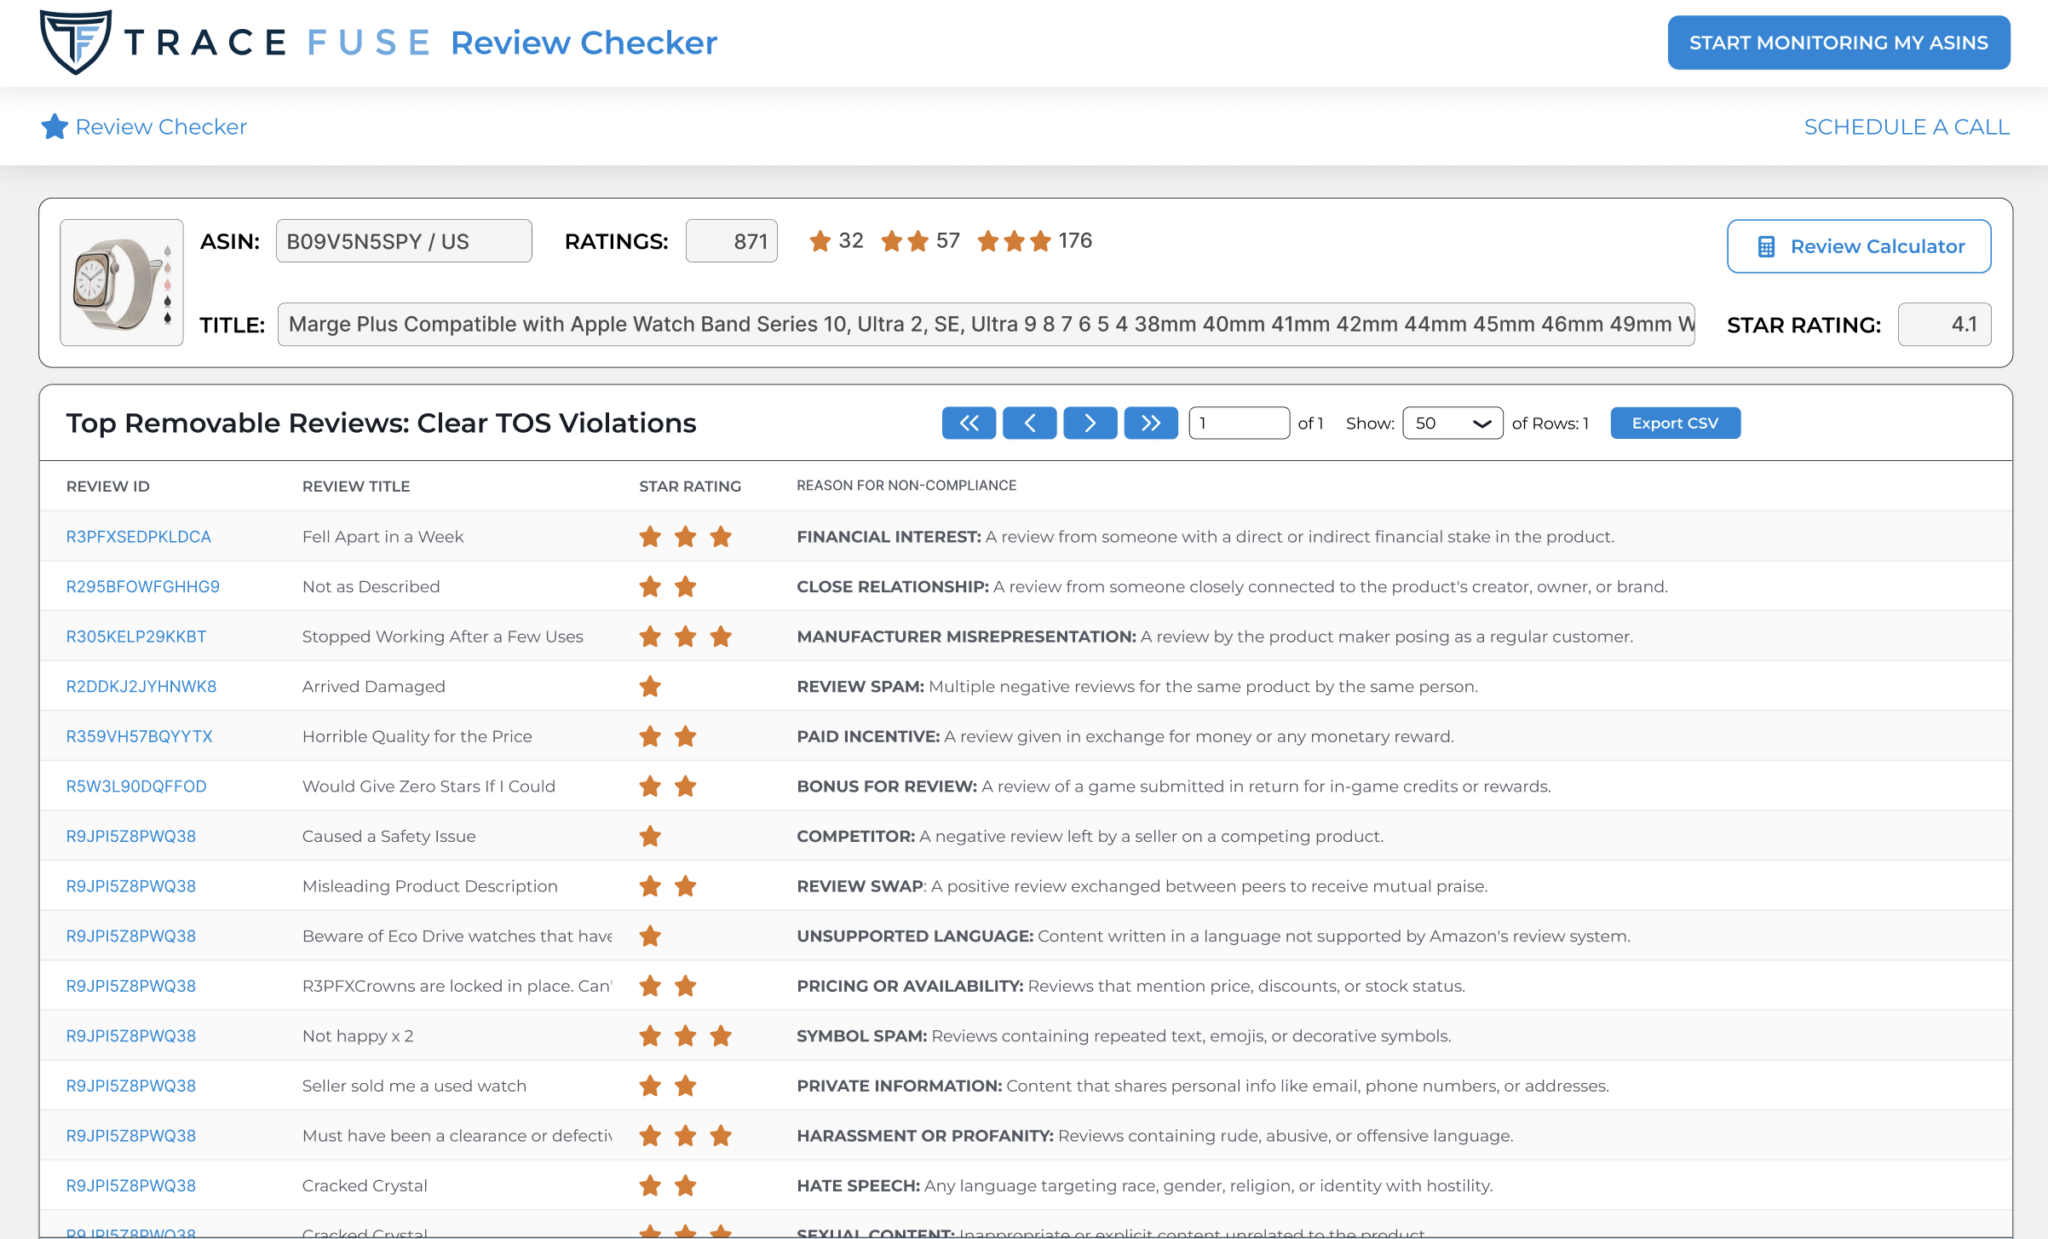Go to next page arrow
This screenshot has width=2048, height=1239.
[x=1090, y=423]
